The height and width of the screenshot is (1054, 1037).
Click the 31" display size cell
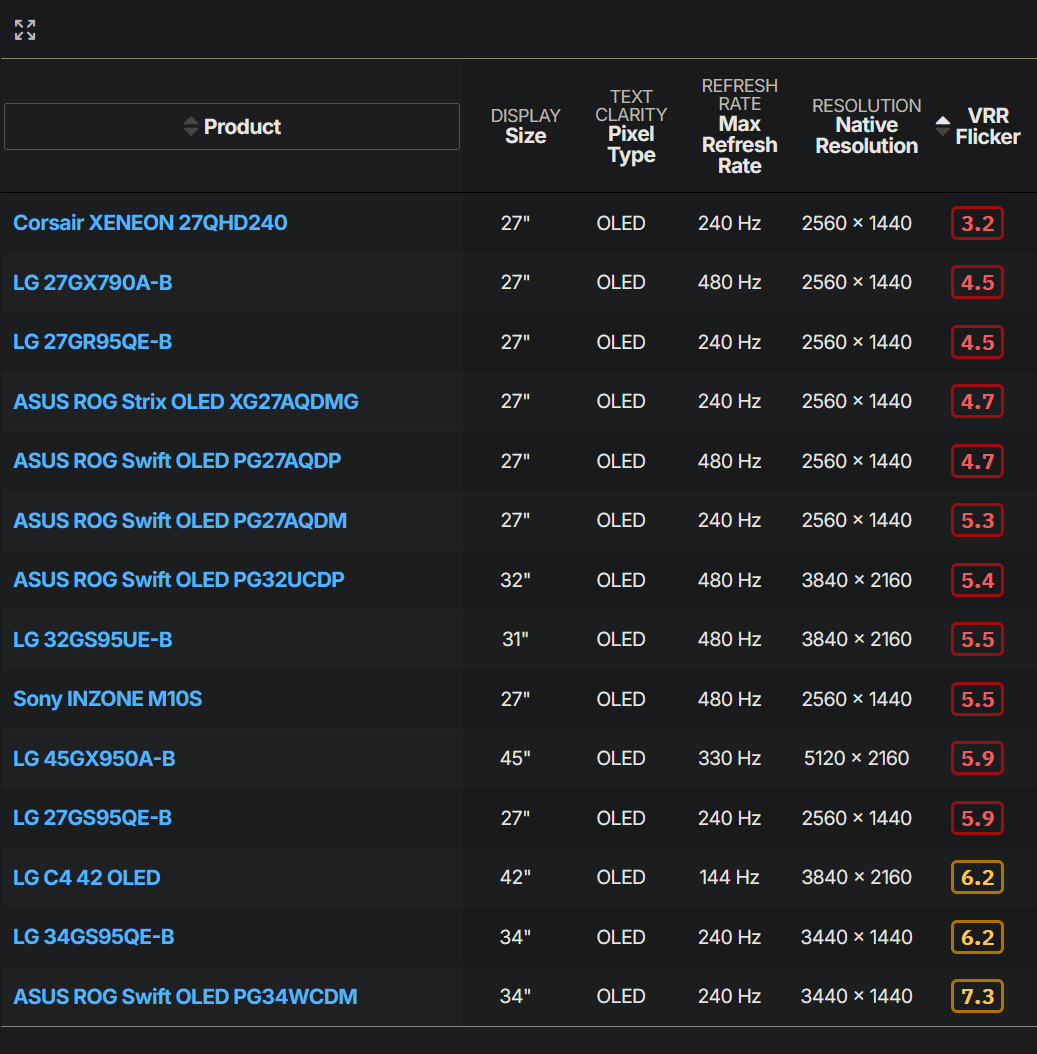pos(515,639)
